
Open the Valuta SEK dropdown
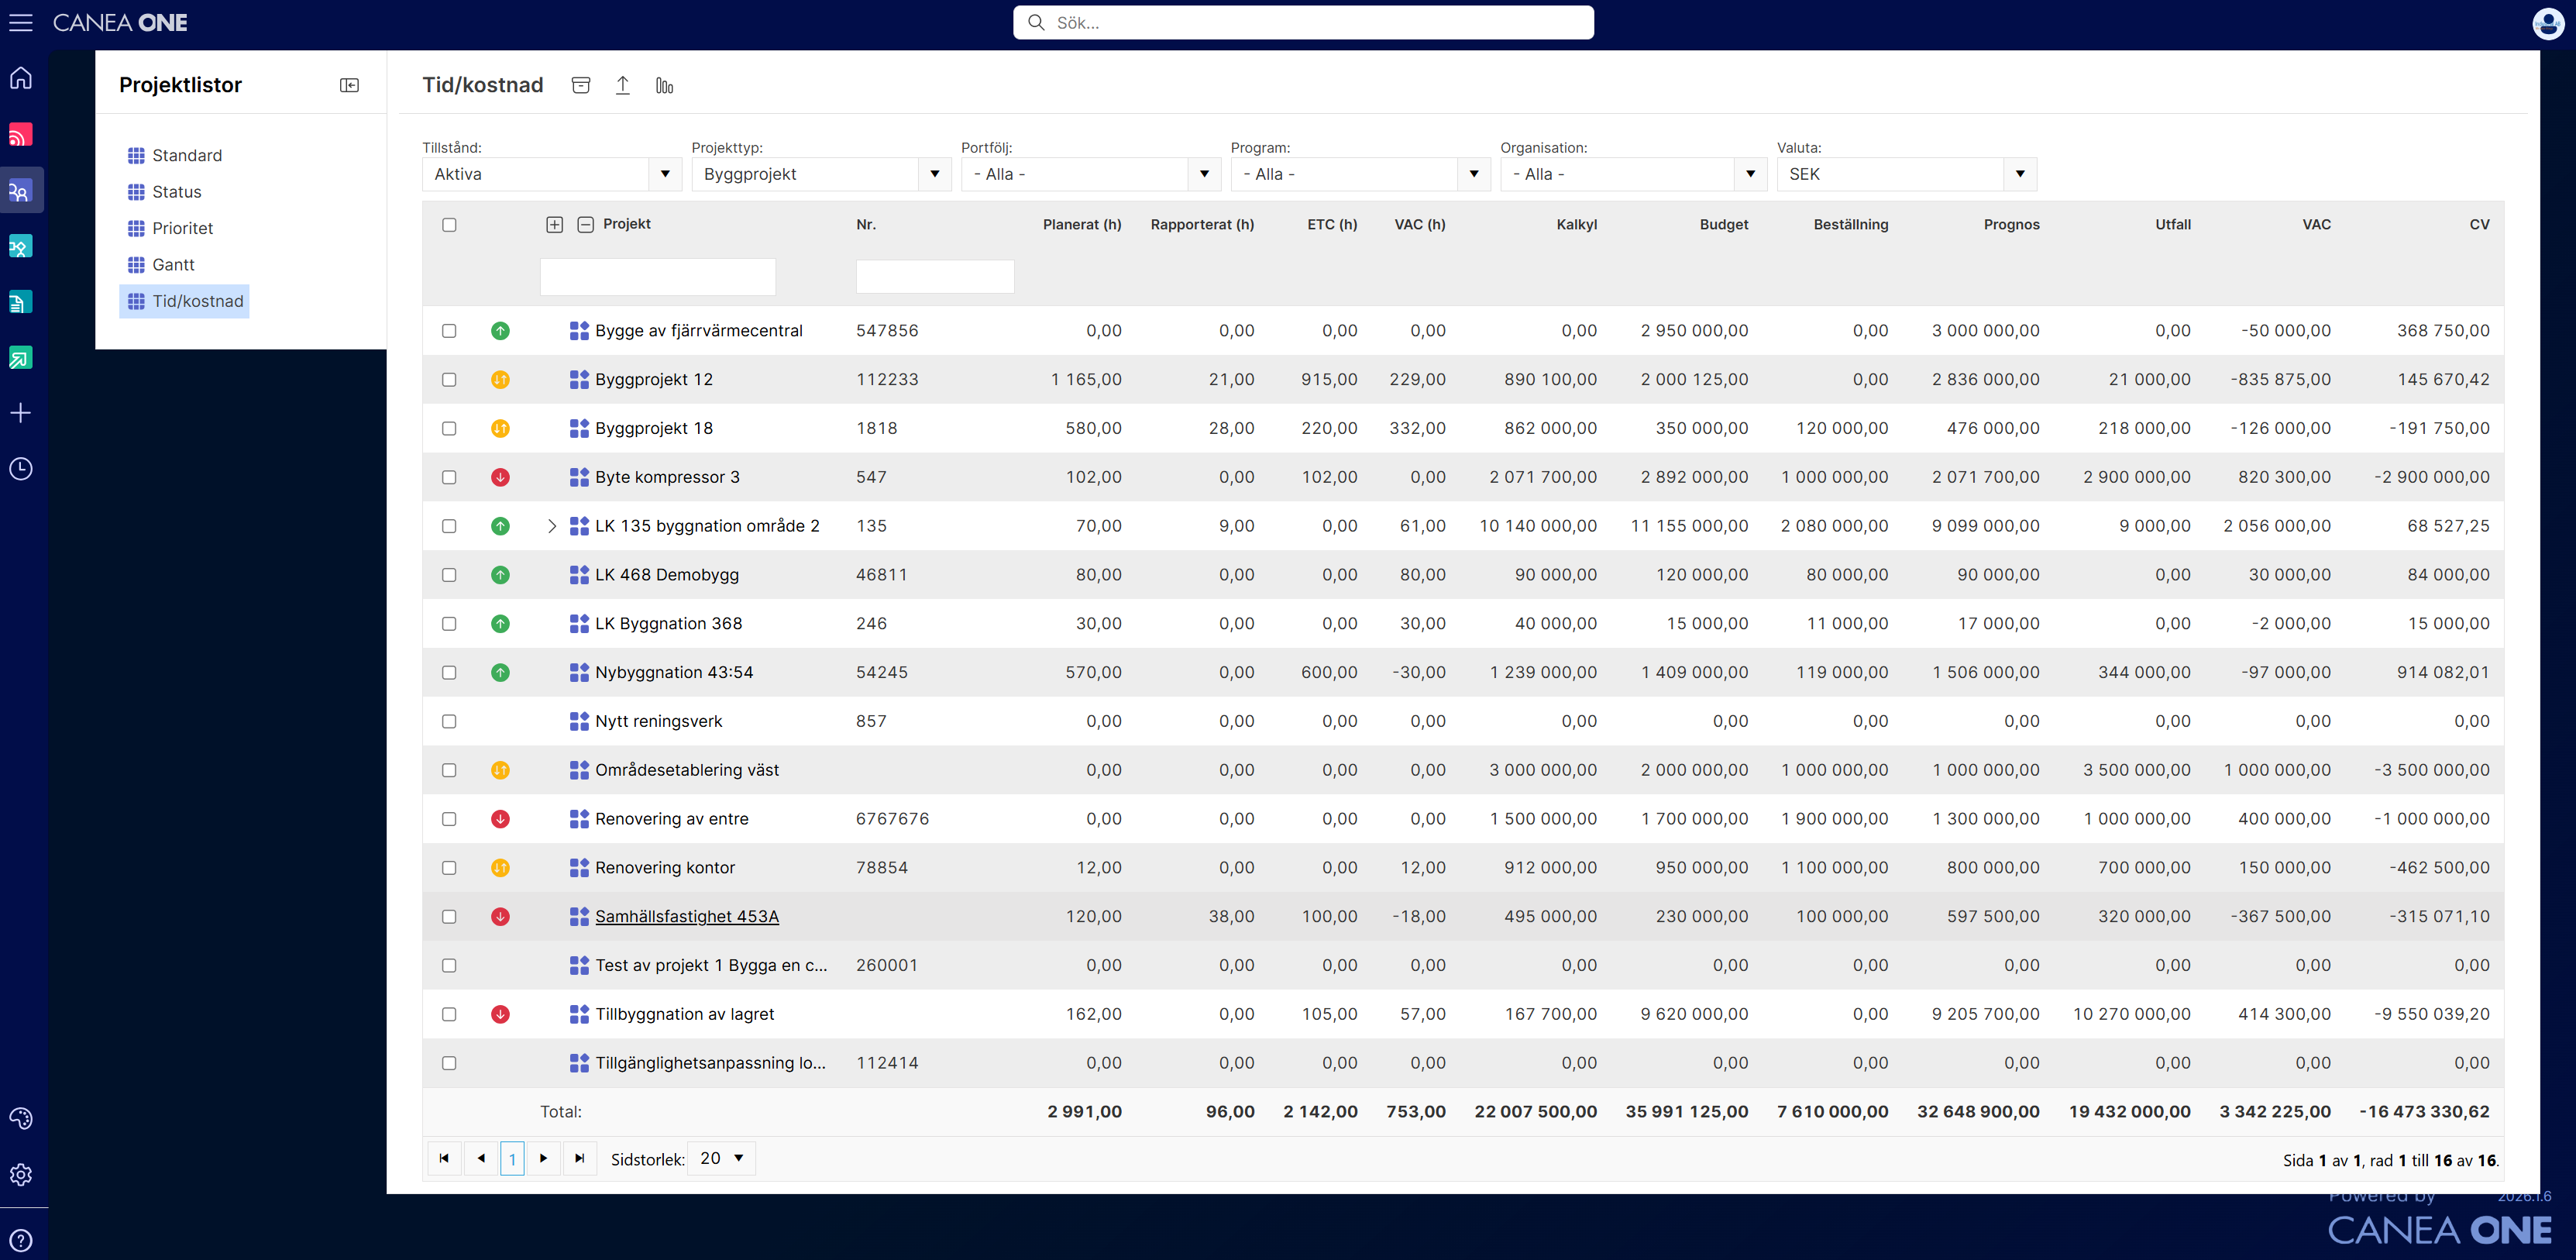tap(1906, 174)
